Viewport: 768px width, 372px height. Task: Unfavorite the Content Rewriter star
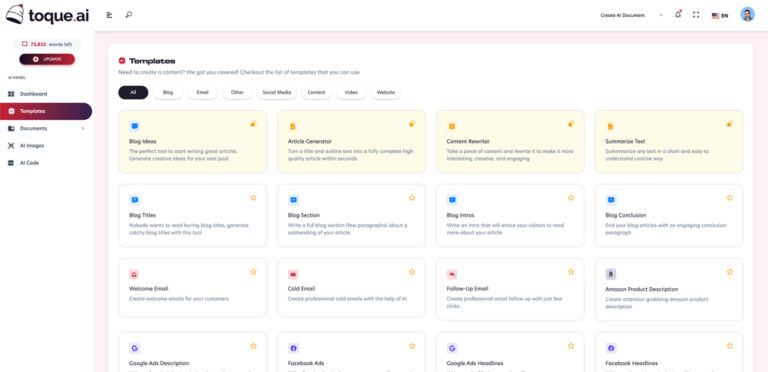[x=571, y=124]
